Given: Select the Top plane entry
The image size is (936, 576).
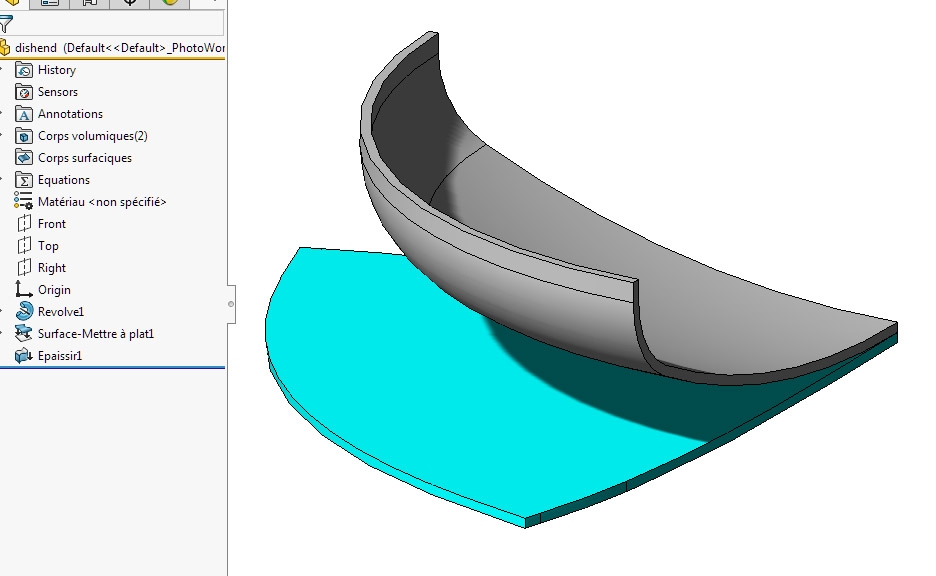Looking at the screenshot, I should pos(46,245).
